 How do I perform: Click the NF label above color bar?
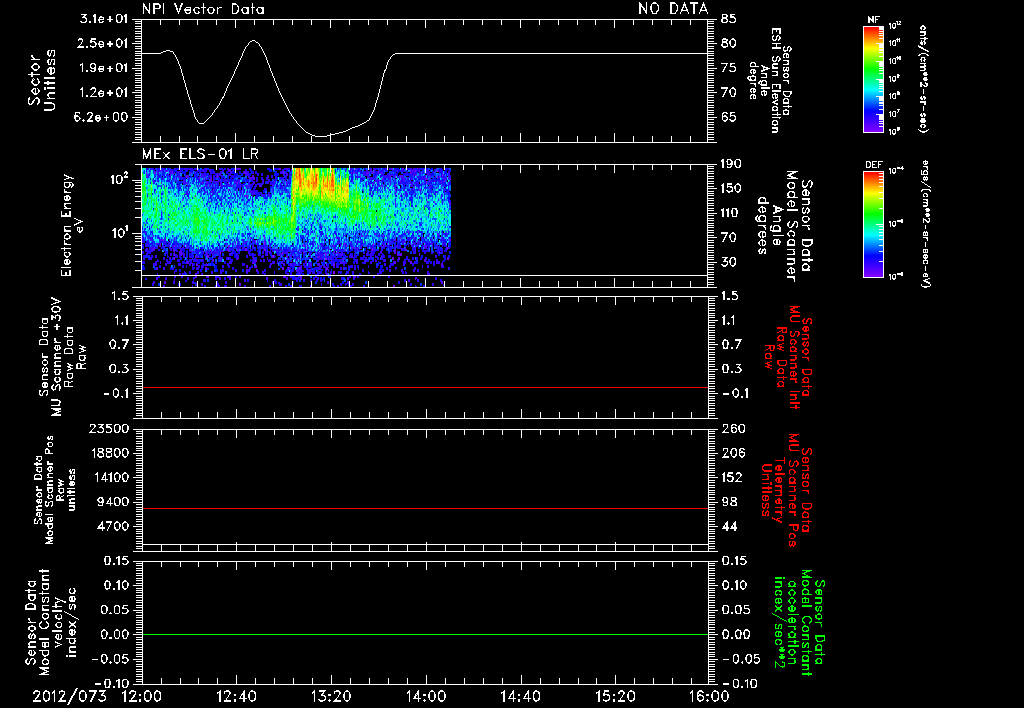click(873, 20)
